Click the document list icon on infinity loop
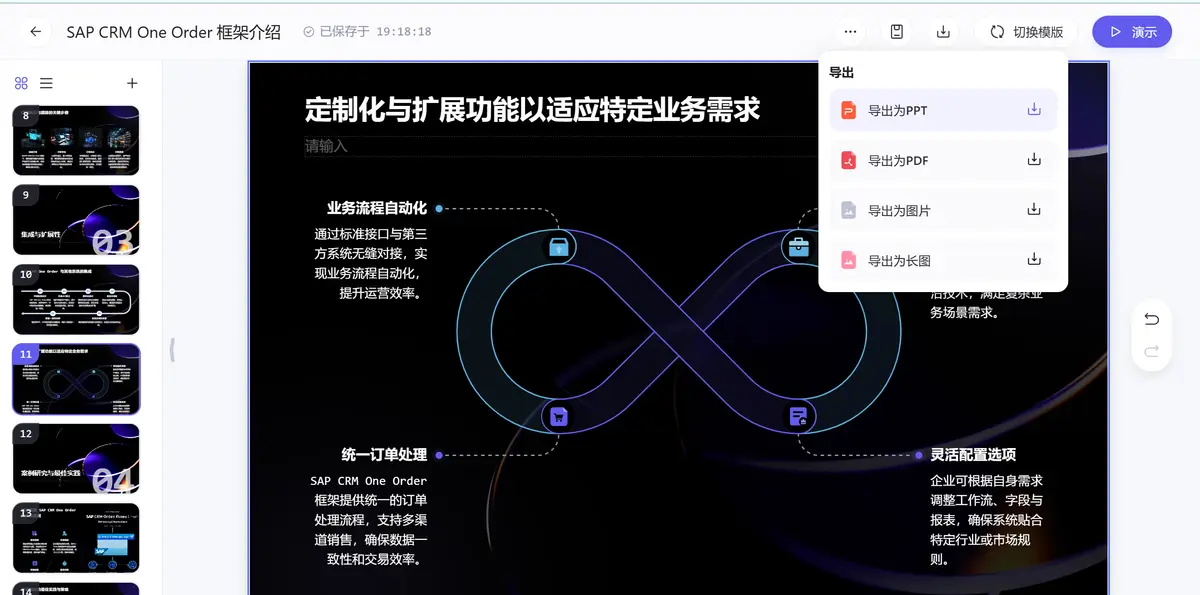The image size is (1200, 595). [x=798, y=416]
